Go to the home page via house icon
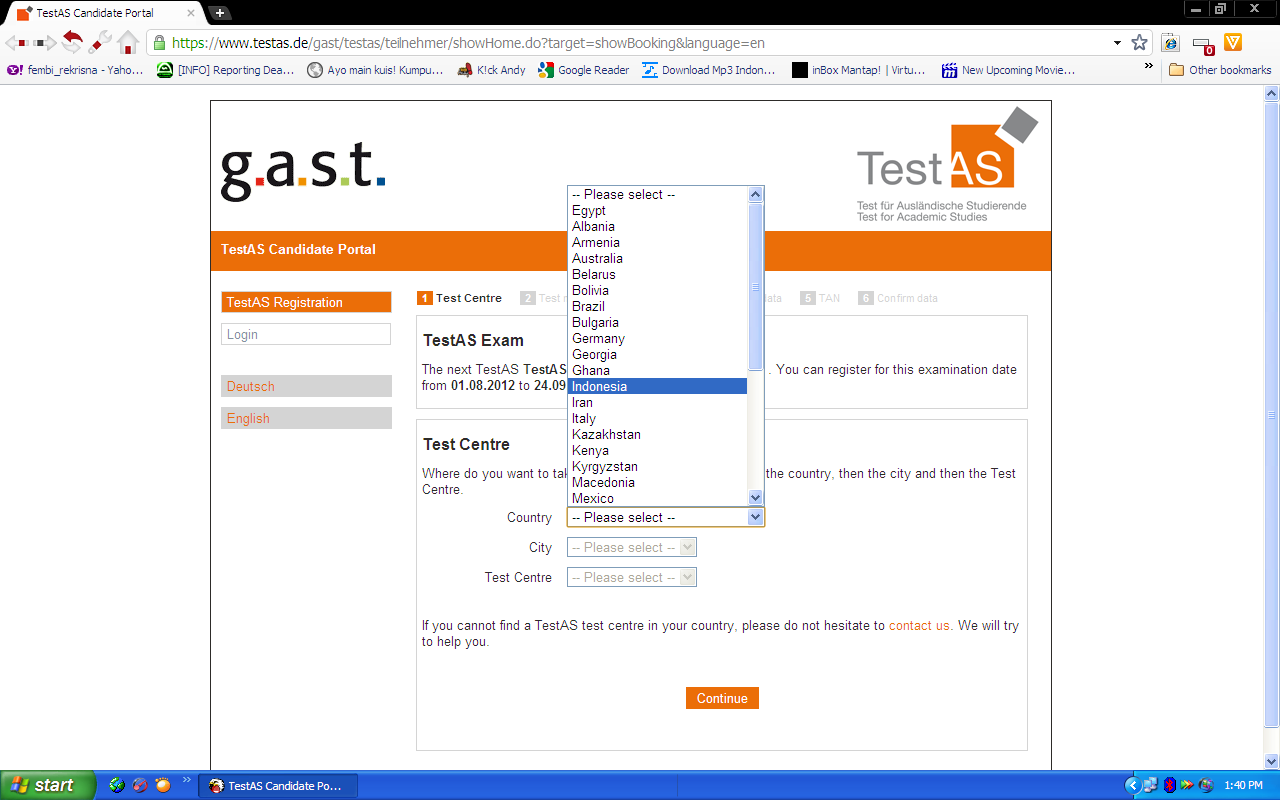This screenshot has width=1280, height=800. [x=128, y=42]
